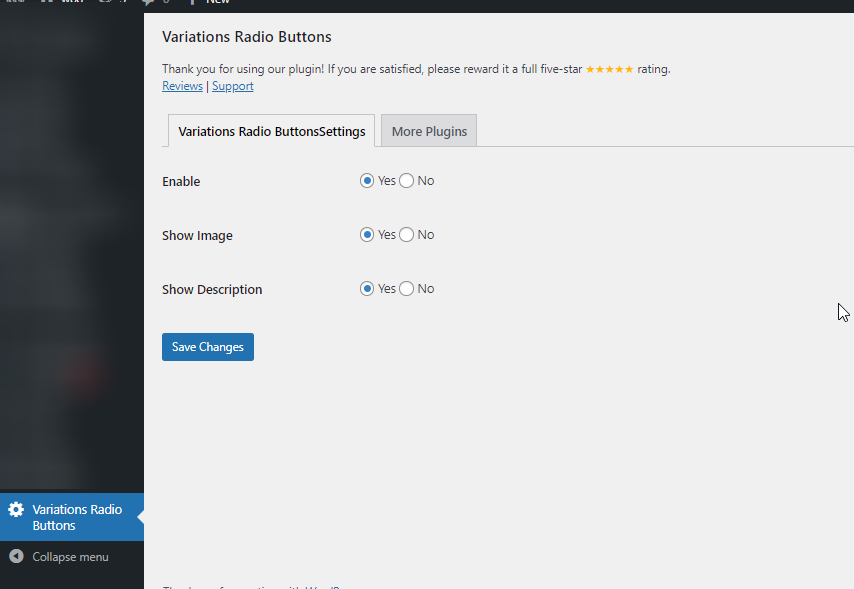
Task: Open the Reviews link
Action: [x=182, y=86]
